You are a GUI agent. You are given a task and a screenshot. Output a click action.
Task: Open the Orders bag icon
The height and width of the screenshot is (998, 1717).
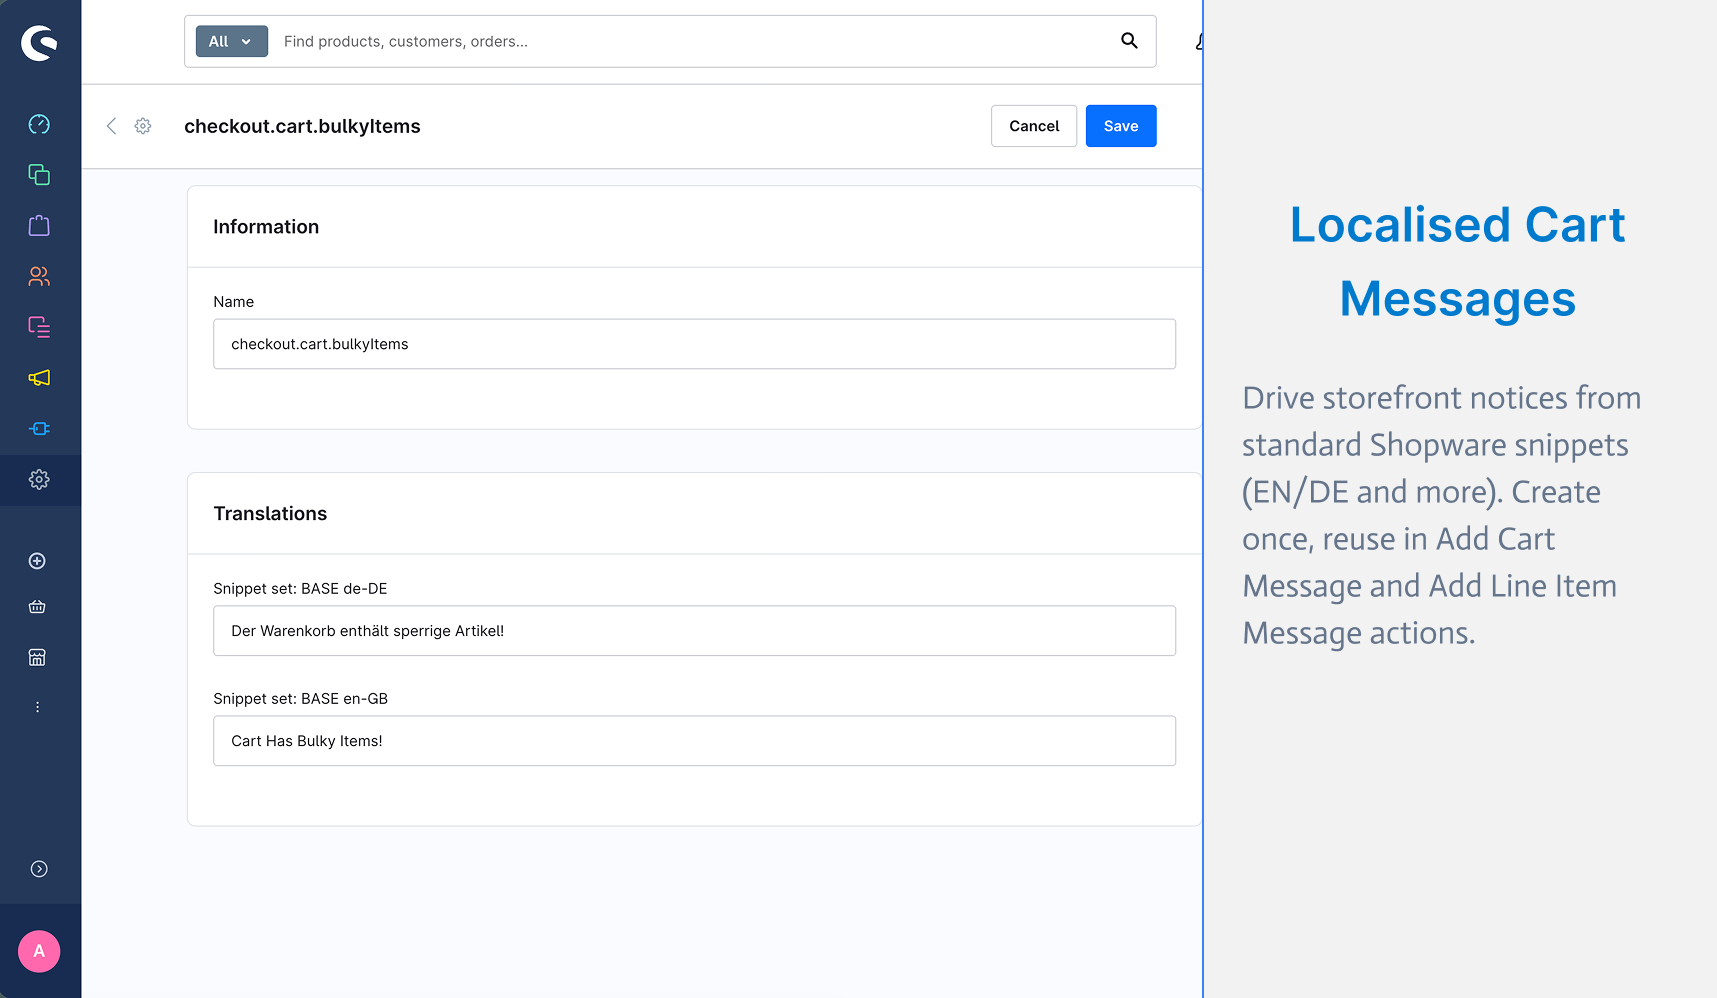click(39, 226)
